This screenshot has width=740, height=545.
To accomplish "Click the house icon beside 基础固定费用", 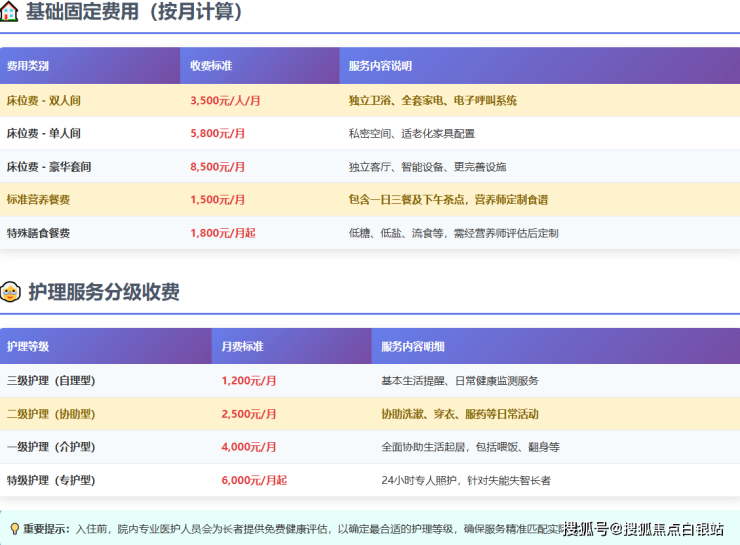I will tap(10, 13).
